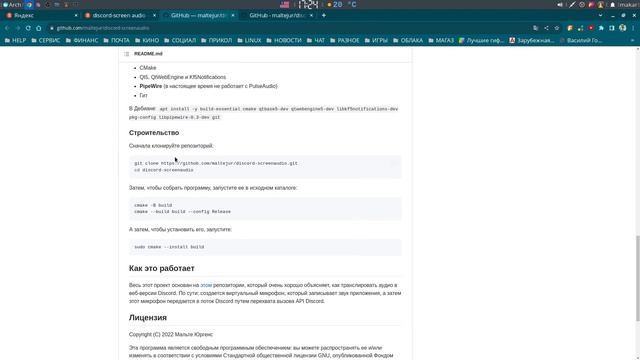This screenshot has width=640, height=360.
Task: Click the translate page icon in the address bar
Action: click(536, 28)
